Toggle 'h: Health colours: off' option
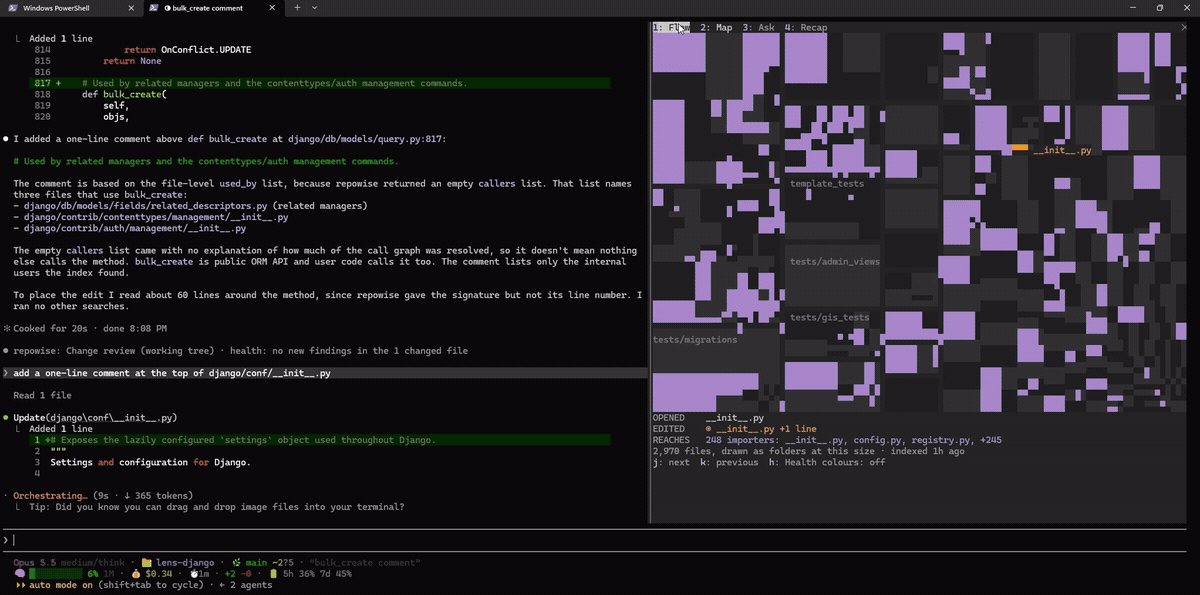Screen dimensions: 1200x595 827,462
